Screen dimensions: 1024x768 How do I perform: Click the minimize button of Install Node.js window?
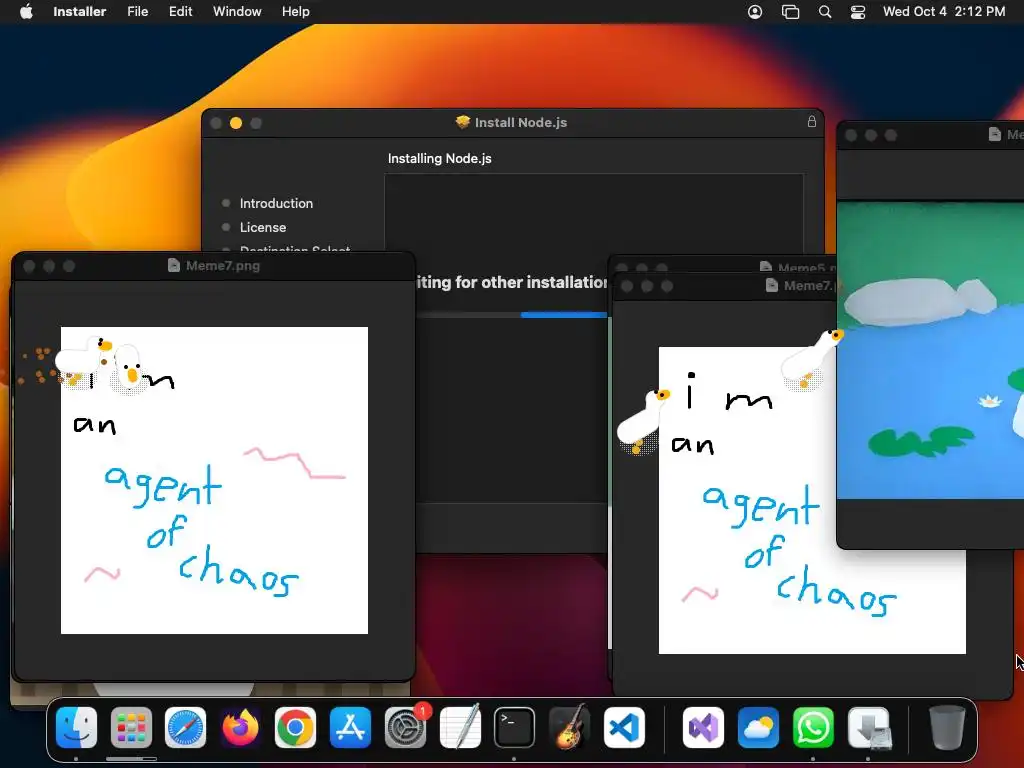tap(236, 123)
